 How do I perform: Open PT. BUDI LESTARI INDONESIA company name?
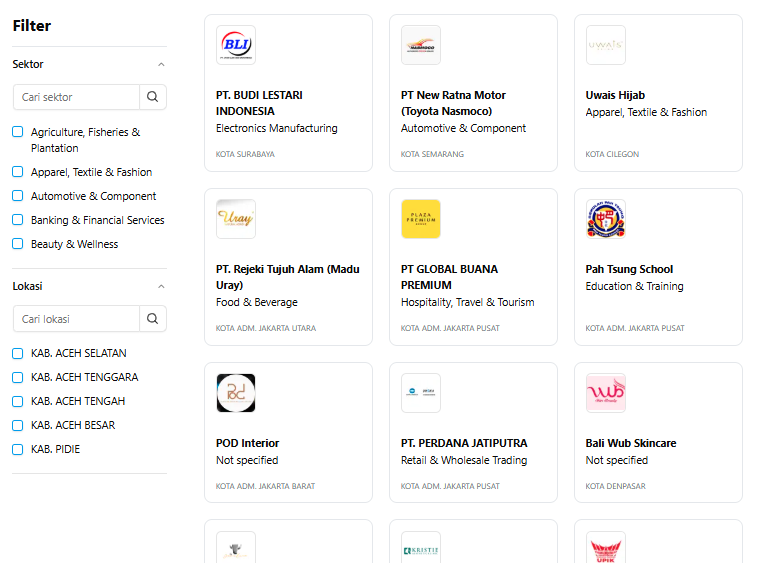coord(259,103)
